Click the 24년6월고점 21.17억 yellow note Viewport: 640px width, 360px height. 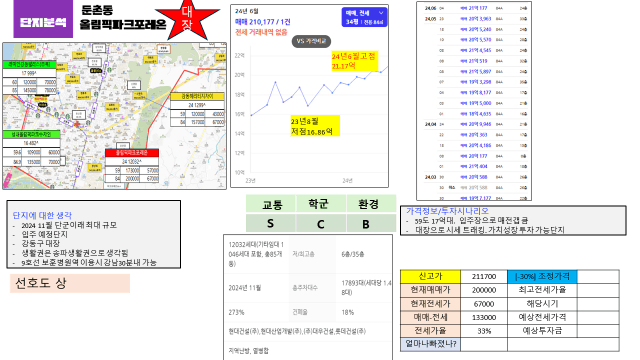tap(354, 61)
